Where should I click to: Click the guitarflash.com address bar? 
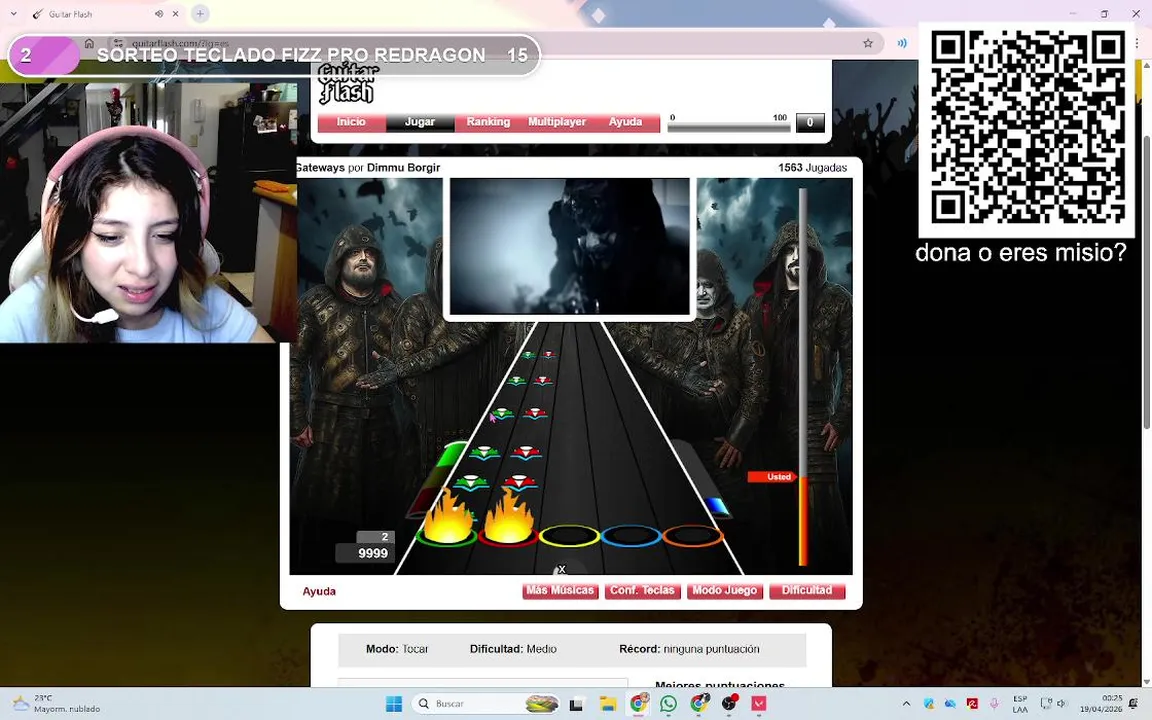coord(485,43)
